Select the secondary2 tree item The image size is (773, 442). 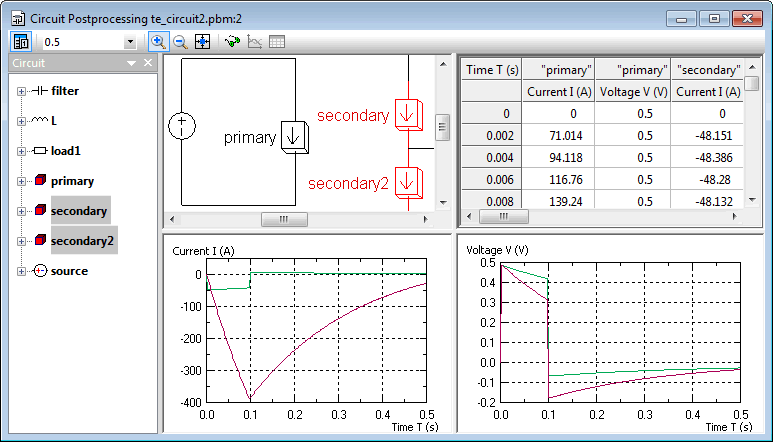[82, 241]
